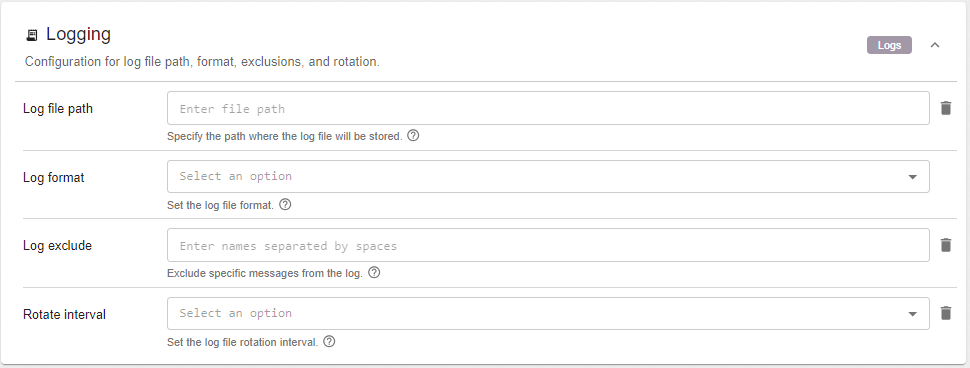Click the Logs tag badge
This screenshot has height=368, width=970.
click(889, 45)
